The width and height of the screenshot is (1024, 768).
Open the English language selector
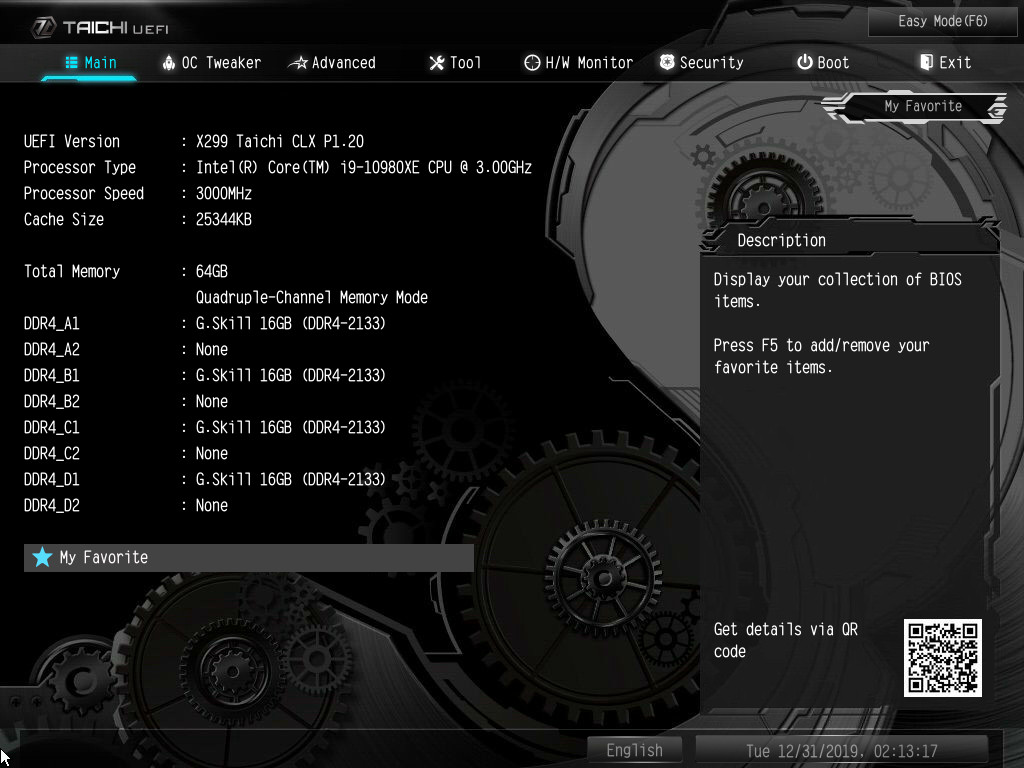tap(634, 750)
